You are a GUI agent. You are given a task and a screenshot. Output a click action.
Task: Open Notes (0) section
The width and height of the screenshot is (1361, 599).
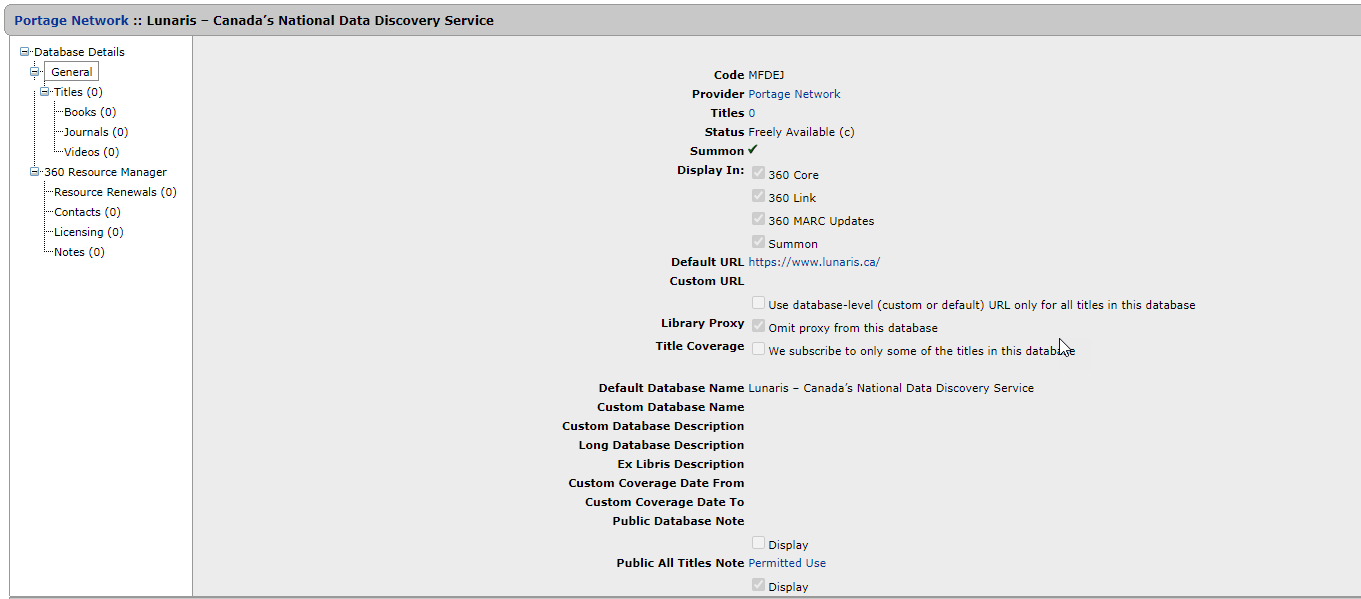tap(79, 252)
